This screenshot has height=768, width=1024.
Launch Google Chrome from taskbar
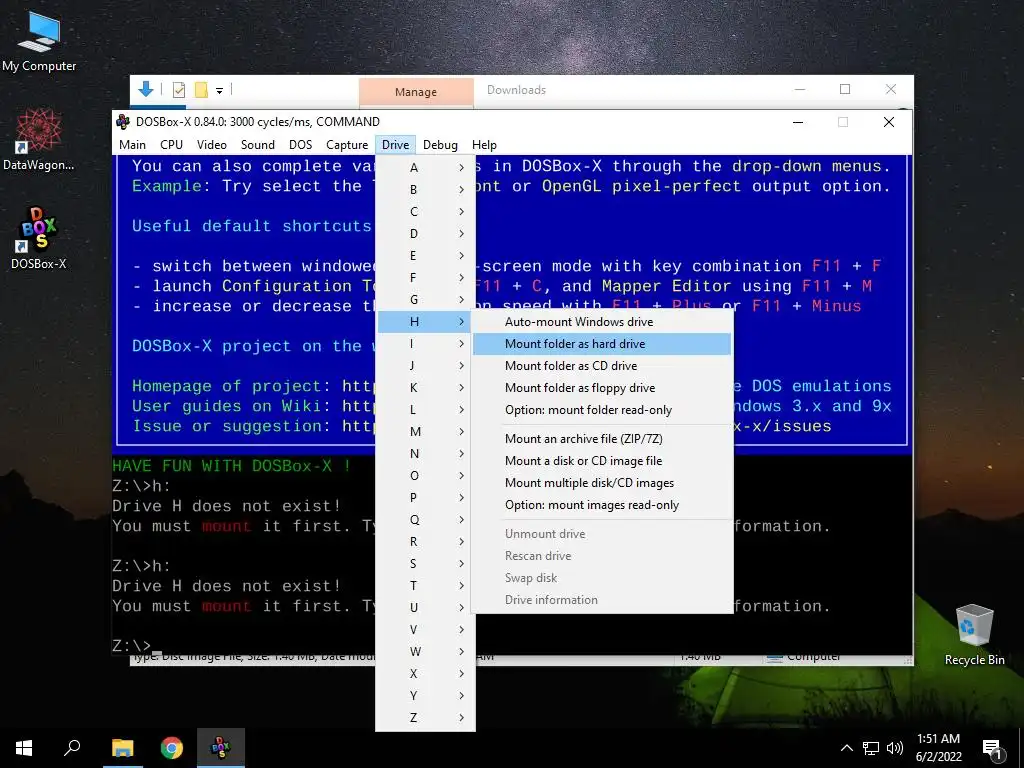[x=172, y=748]
